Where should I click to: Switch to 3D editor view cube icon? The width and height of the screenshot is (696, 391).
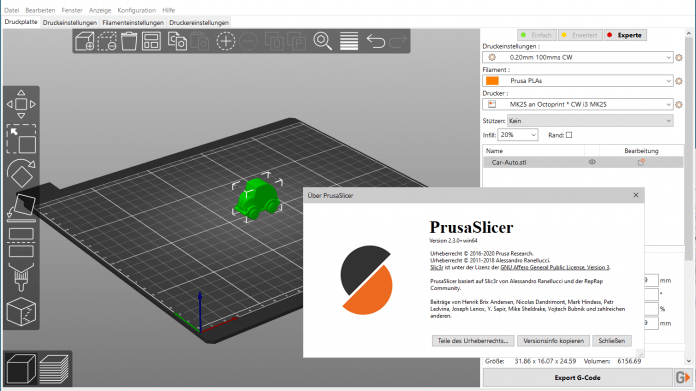21,369
